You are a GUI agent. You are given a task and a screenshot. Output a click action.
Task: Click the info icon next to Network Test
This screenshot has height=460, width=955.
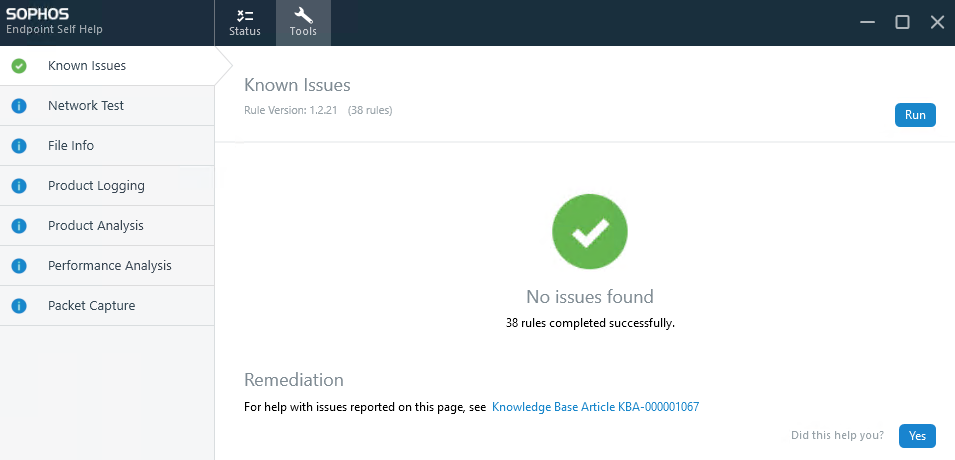coord(18,106)
